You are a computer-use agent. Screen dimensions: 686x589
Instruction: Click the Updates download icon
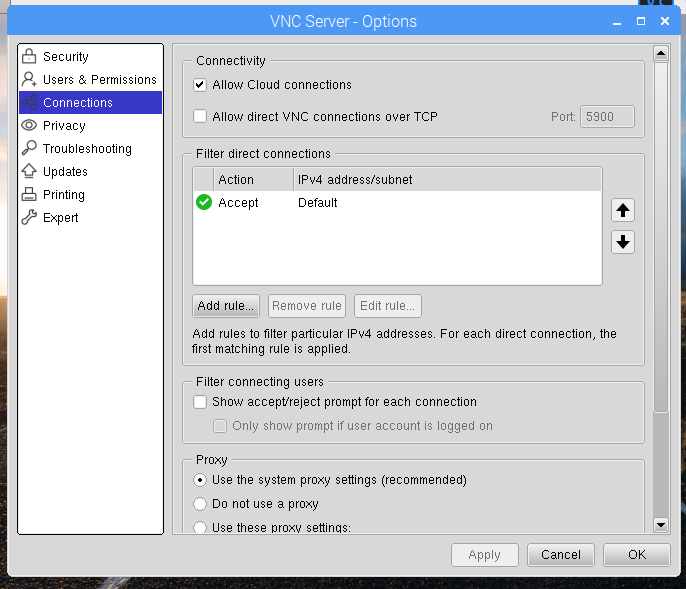tap(29, 172)
